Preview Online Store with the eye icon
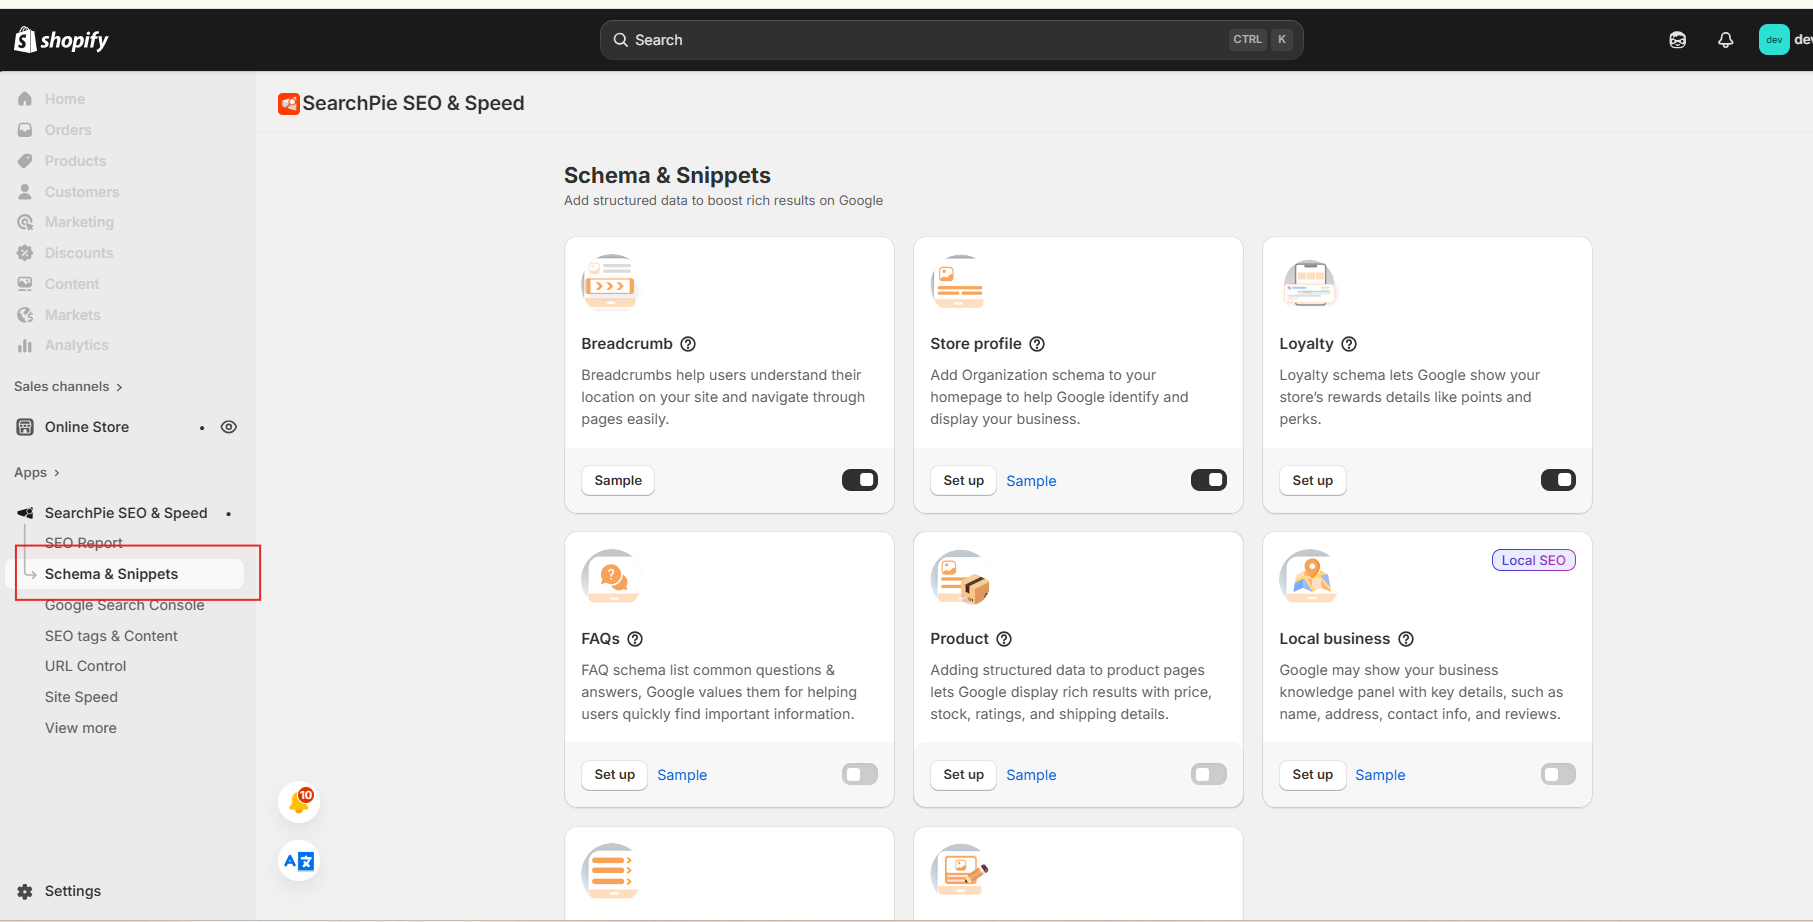Viewport: 1813px width, 922px height. [229, 427]
